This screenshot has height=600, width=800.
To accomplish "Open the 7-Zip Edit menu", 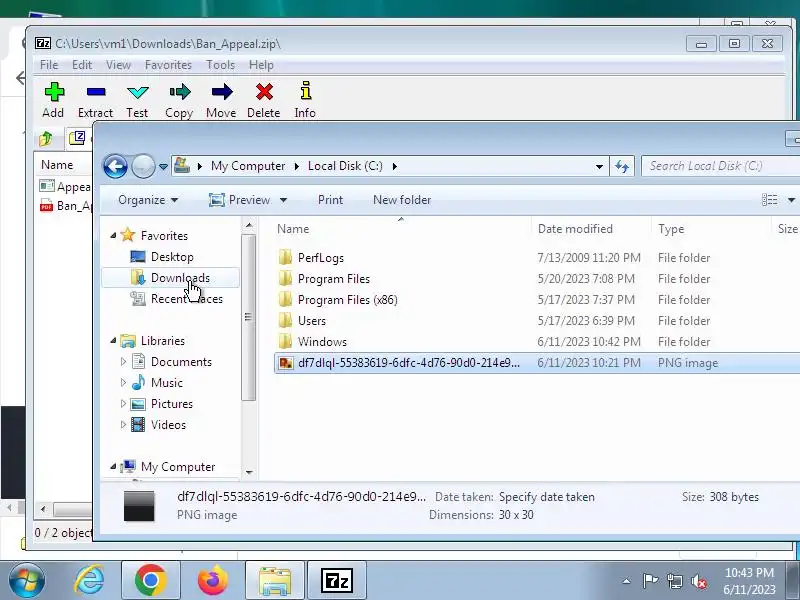I will [x=82, y=65].
